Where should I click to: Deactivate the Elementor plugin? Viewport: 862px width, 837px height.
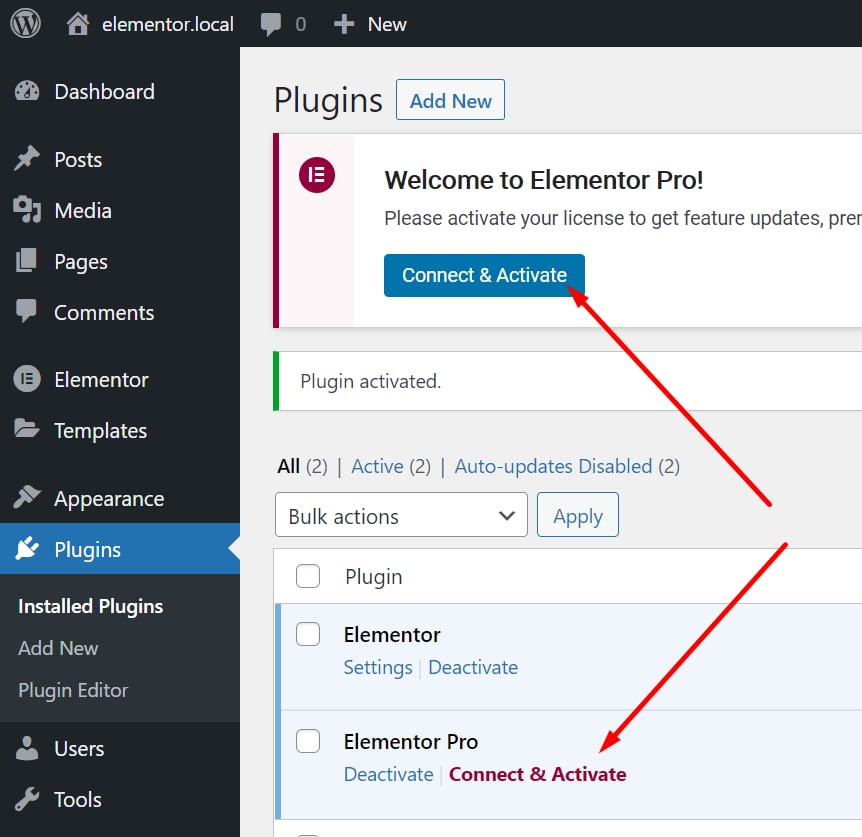pos(473,667)
